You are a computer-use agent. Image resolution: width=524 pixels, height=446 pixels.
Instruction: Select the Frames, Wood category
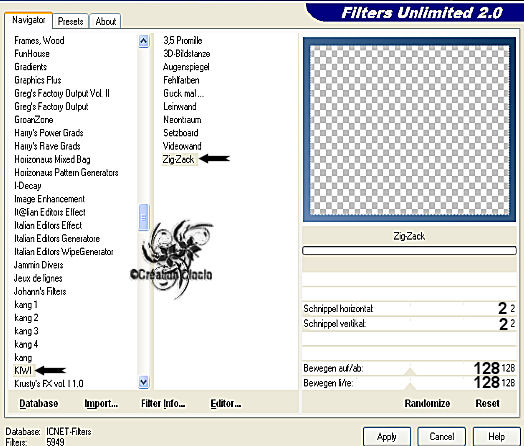[x=39, y=40]
